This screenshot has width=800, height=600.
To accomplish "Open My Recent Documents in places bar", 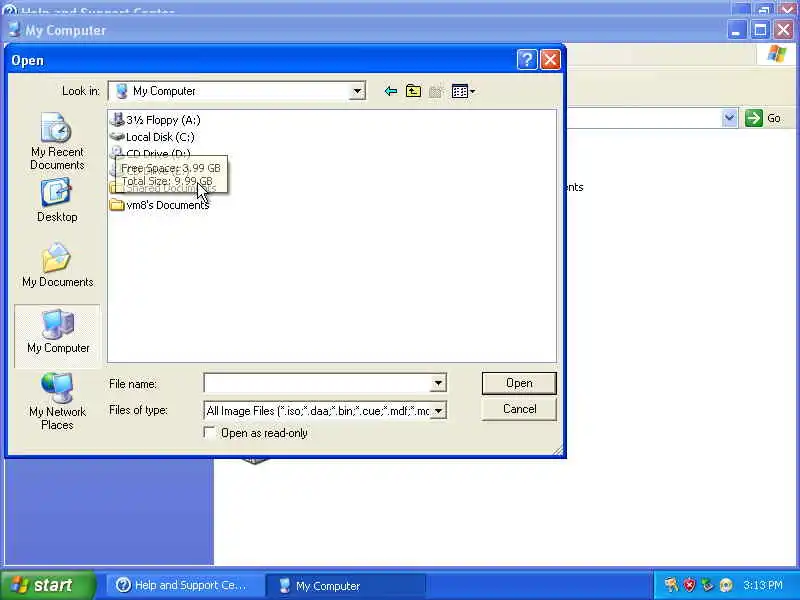I will [57, 141].
